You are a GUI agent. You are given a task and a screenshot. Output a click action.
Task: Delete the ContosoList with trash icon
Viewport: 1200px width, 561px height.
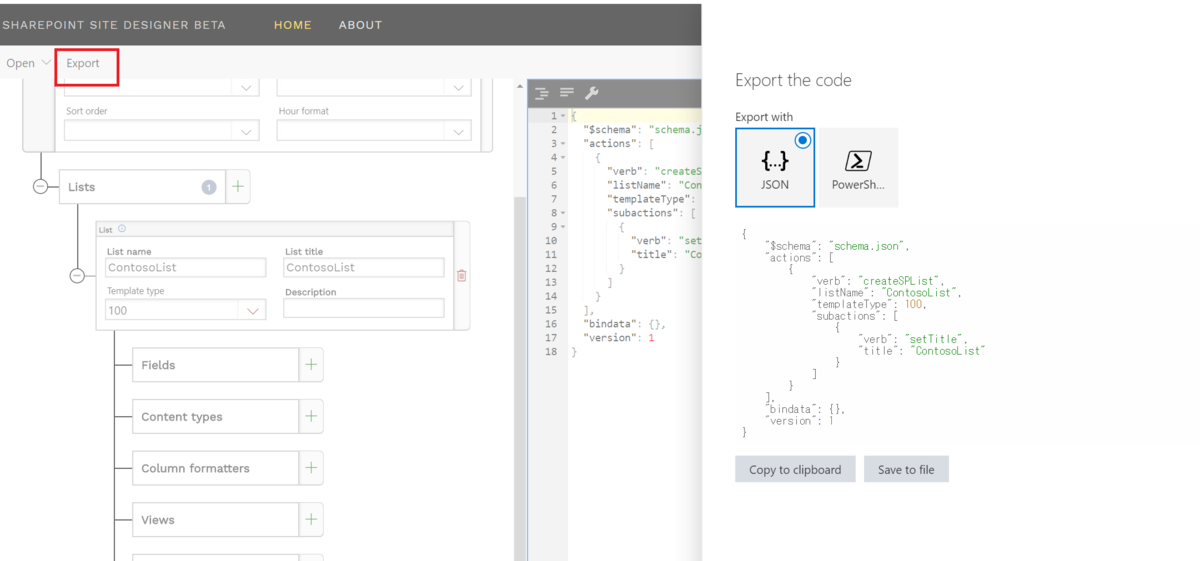(461, 276)
